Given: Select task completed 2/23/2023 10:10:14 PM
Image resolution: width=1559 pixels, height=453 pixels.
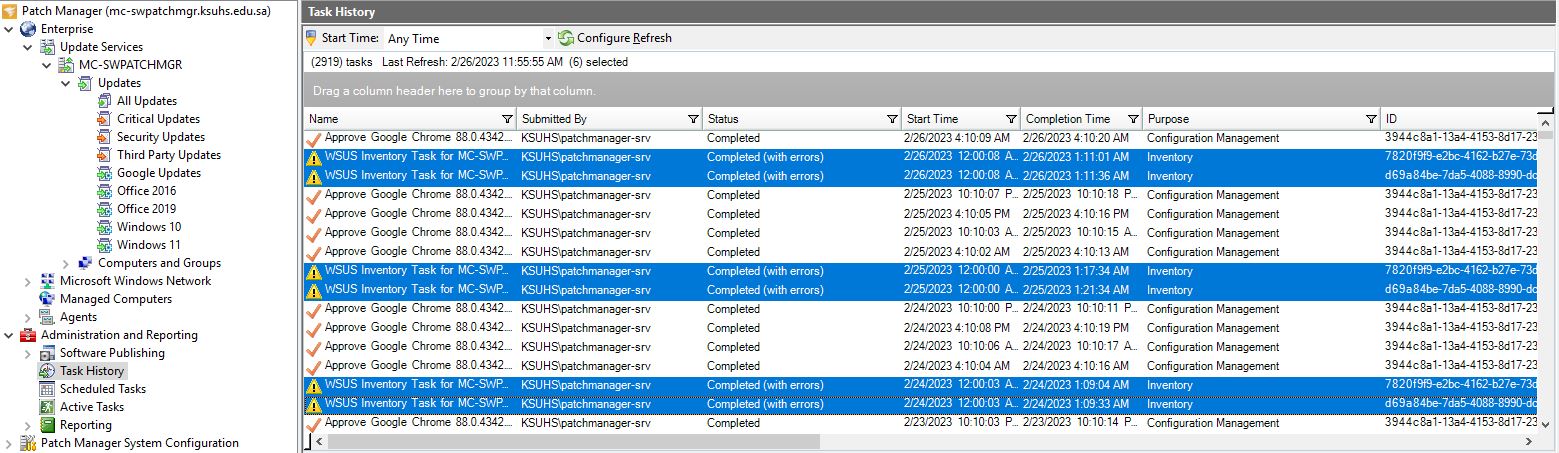Looking at the screenshot, I should pos(922,423).
